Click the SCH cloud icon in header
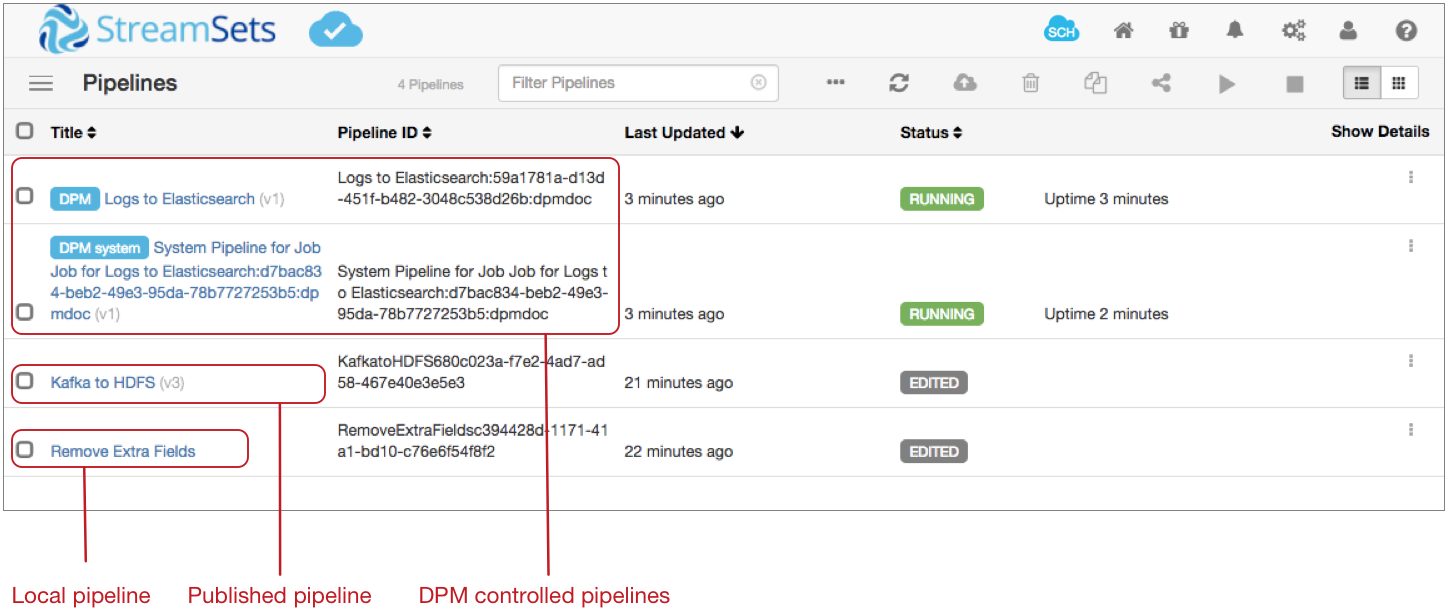1447x615 pixels. click(1061, 31)
